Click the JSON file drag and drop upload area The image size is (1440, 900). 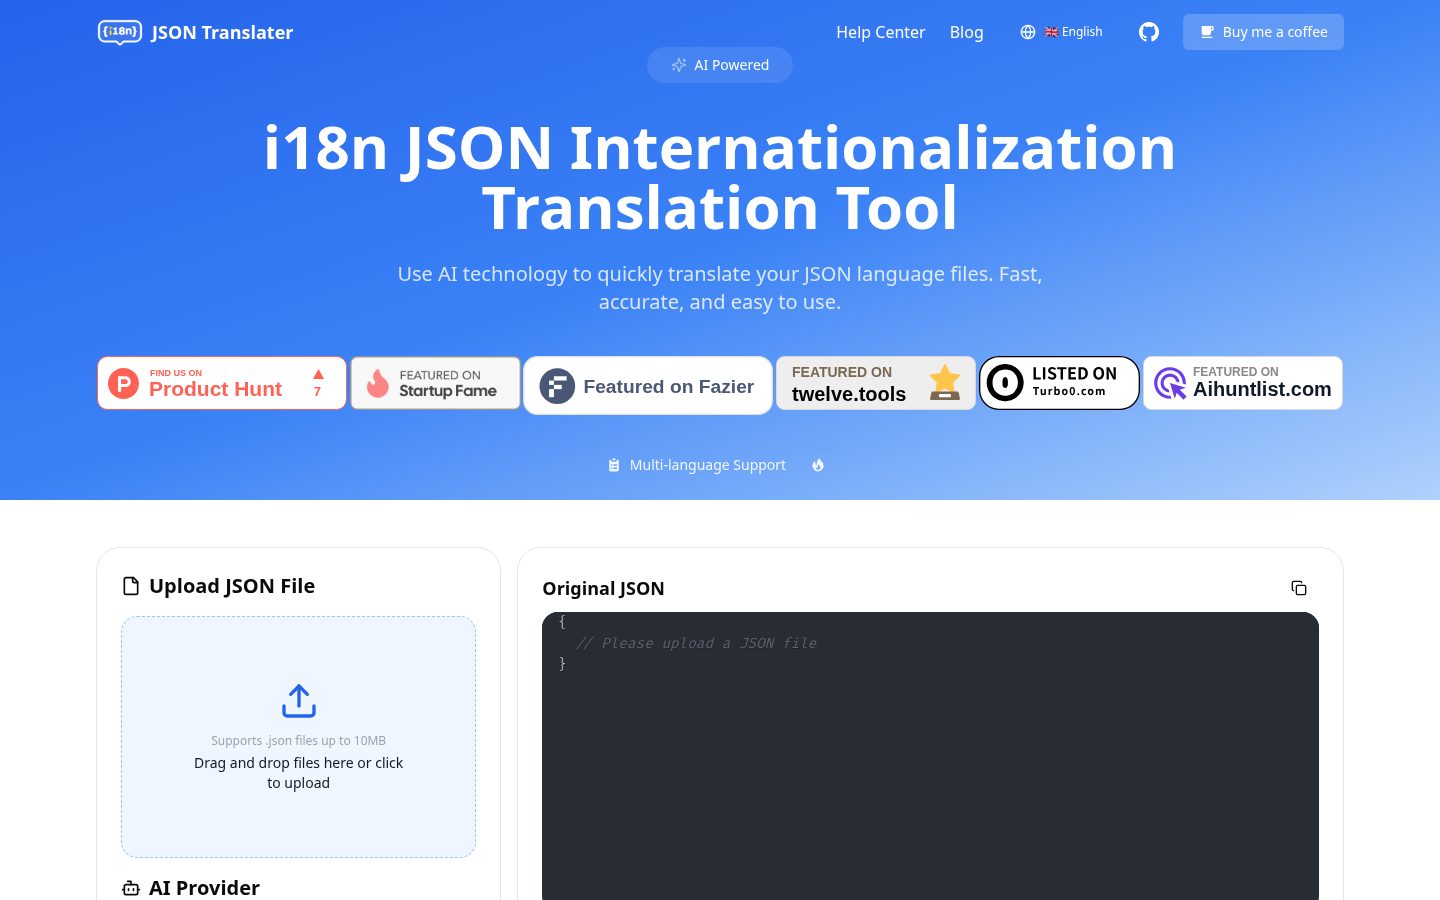click(298, 737)
